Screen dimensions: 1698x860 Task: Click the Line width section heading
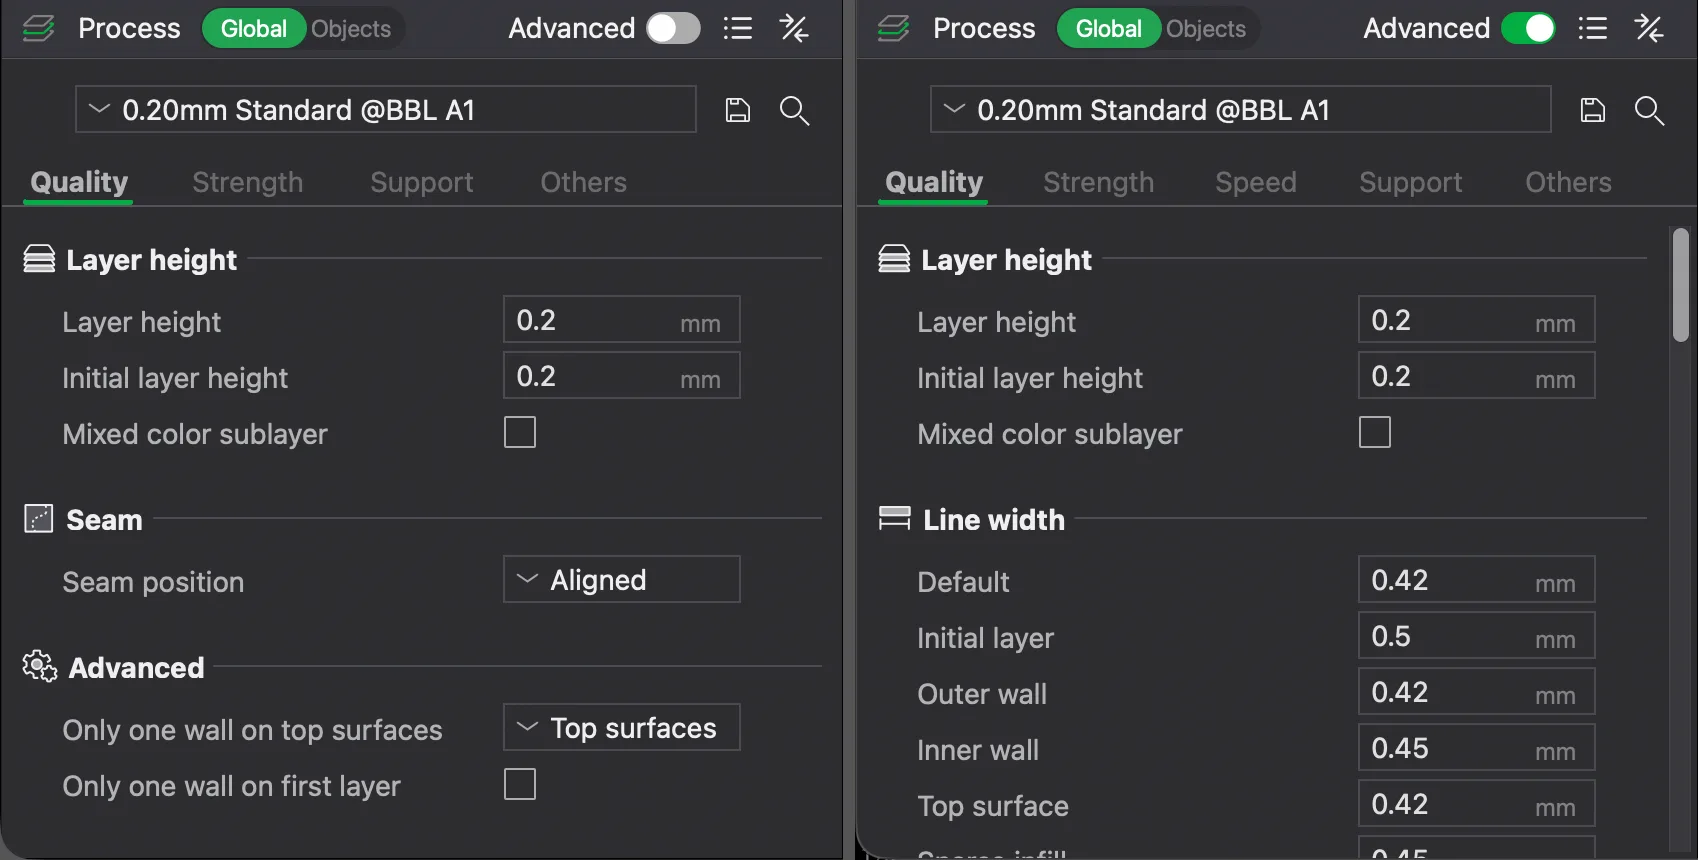[x=994, y=520]
